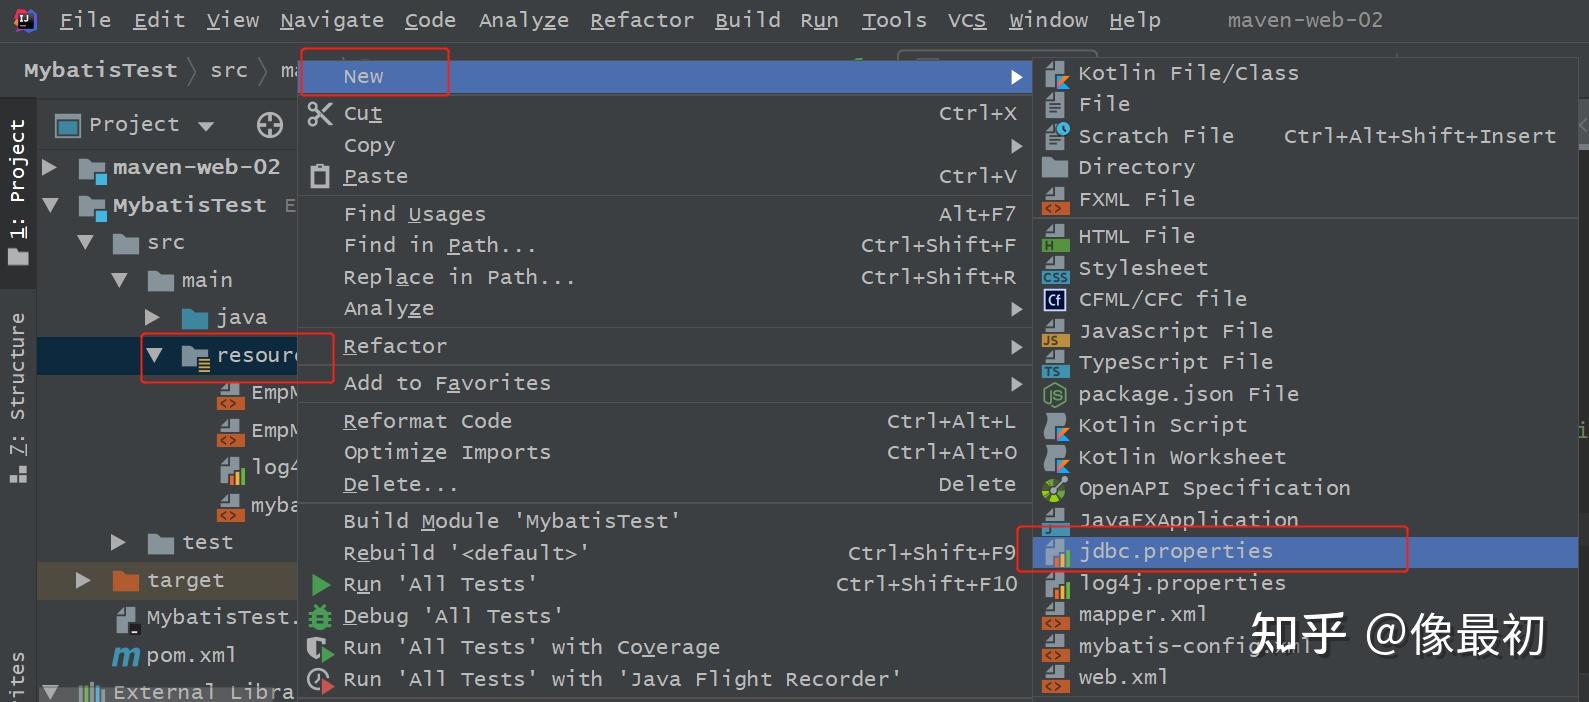Click the Paste clipboard icon

(x=320, y=177)
